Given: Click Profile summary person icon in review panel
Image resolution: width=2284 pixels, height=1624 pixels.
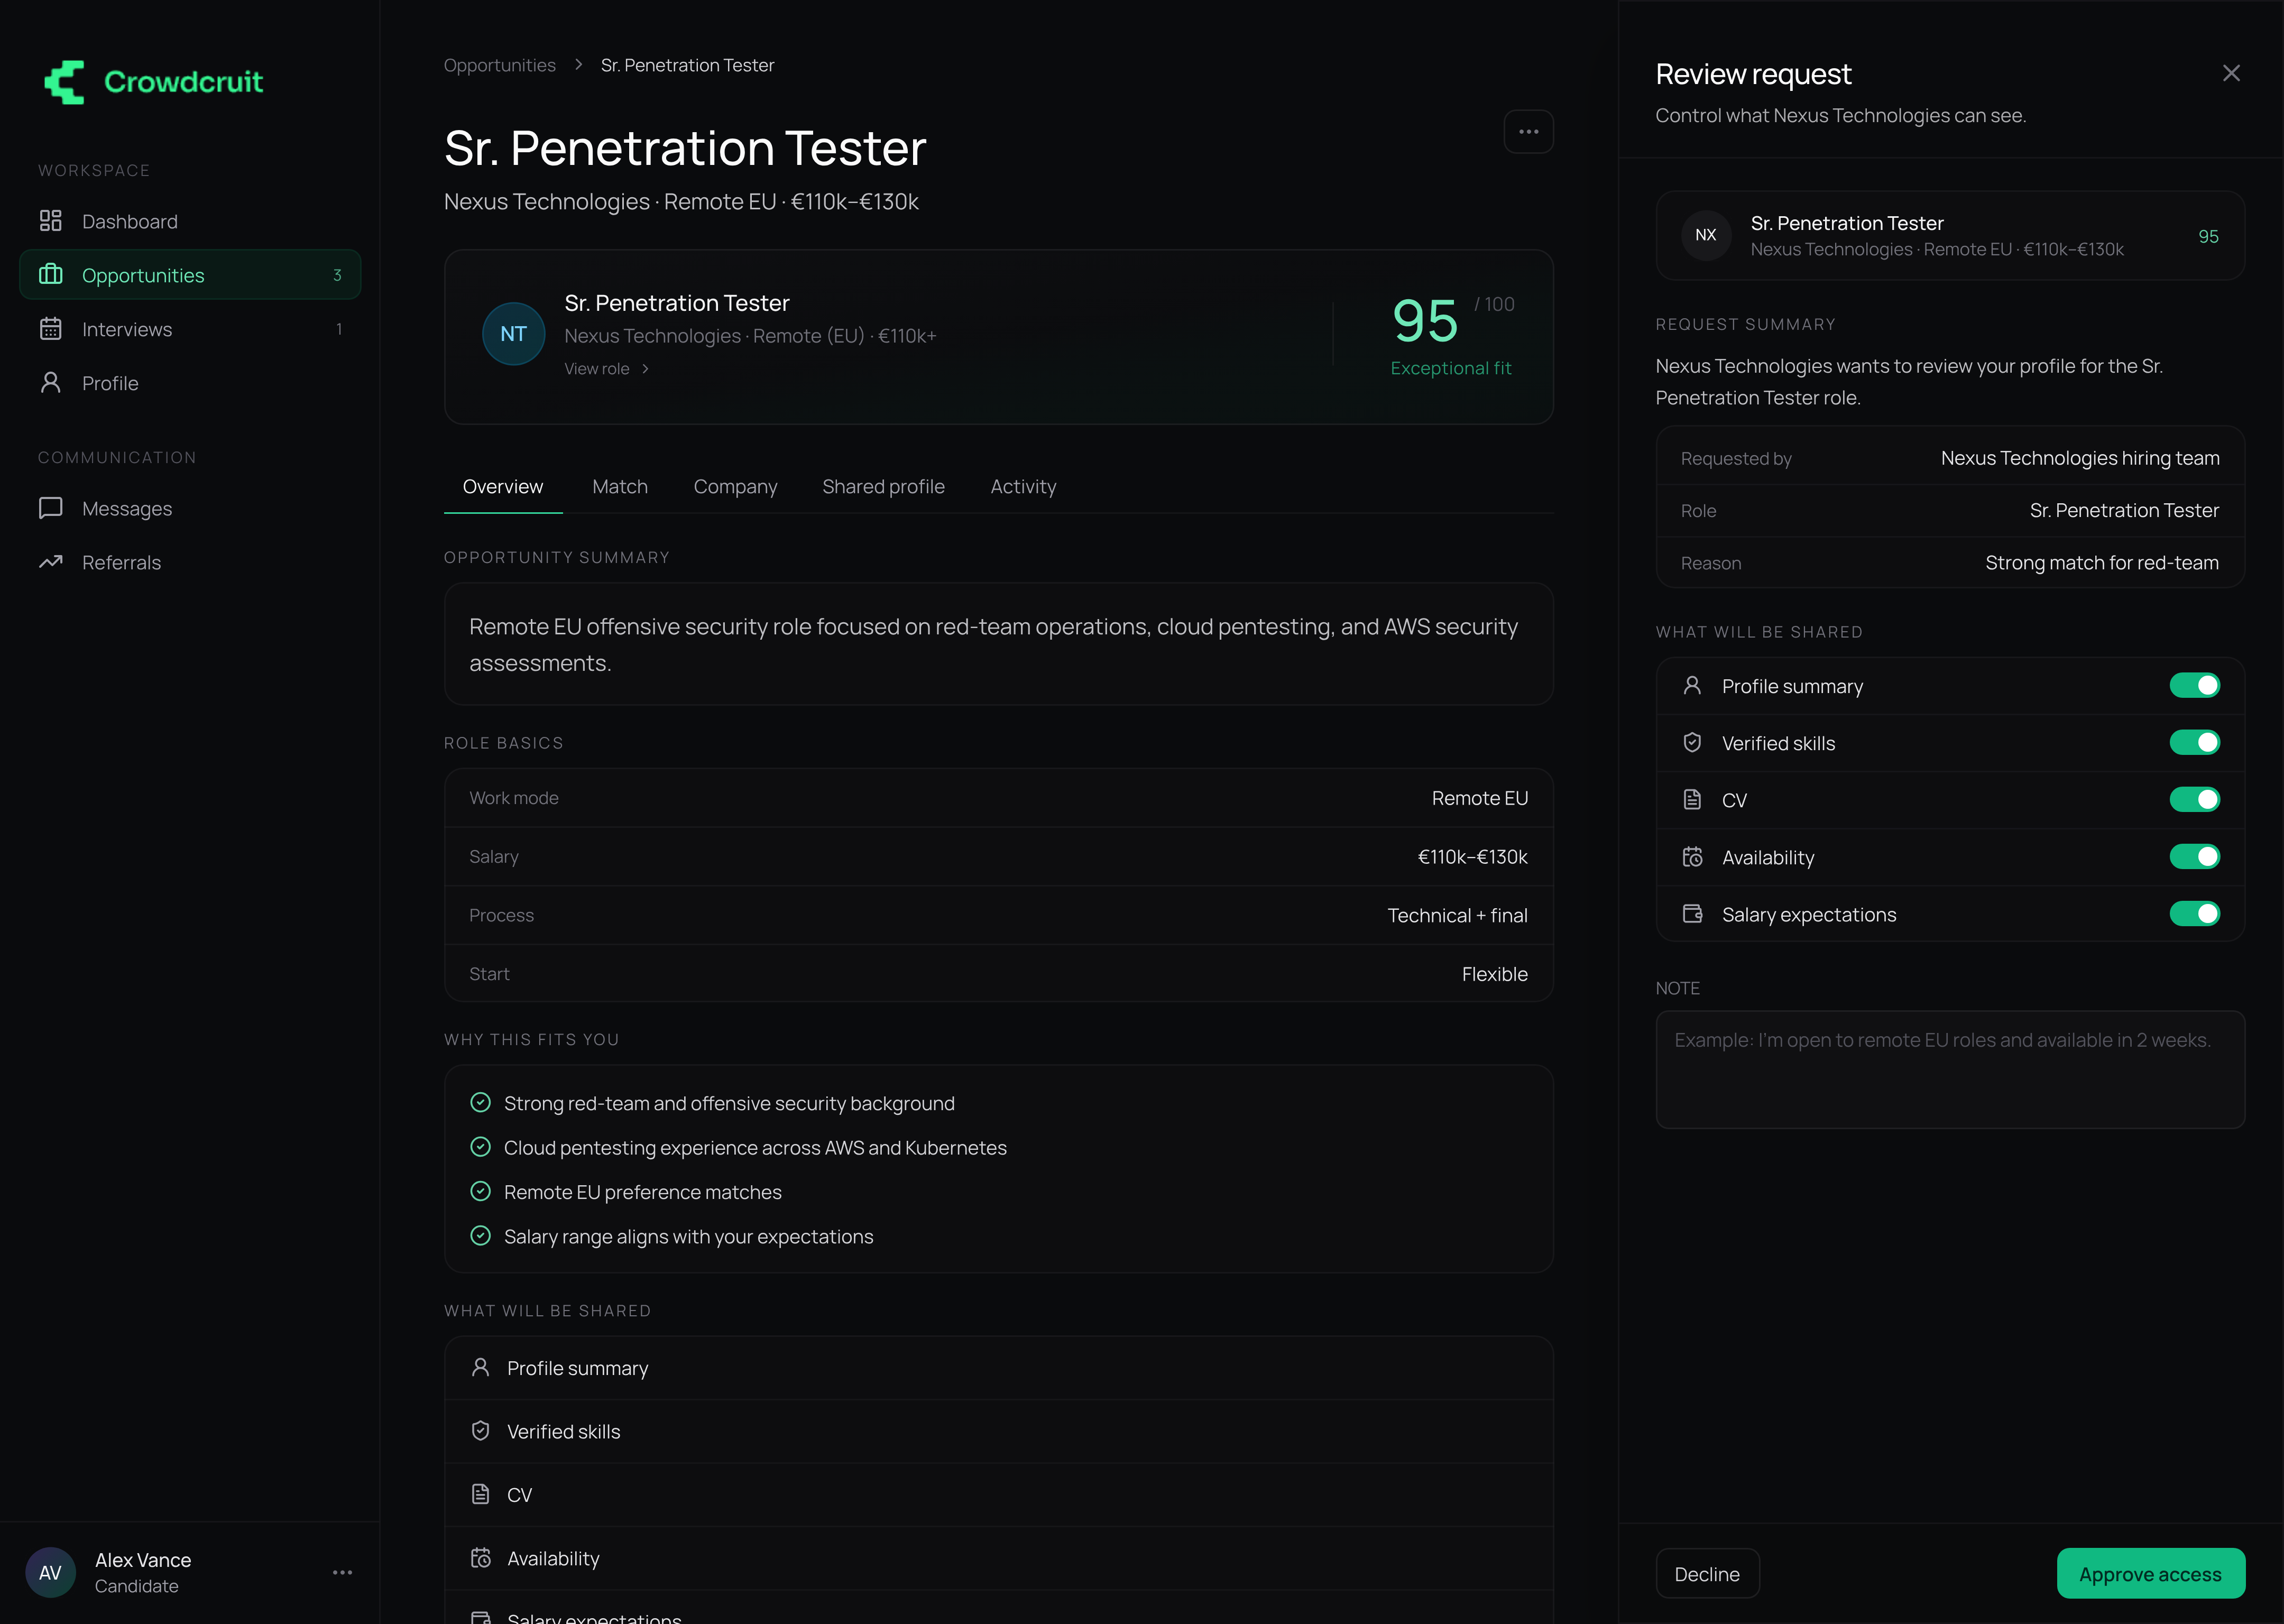Looking at the screenshot, I should click(x=1692, y=685).
